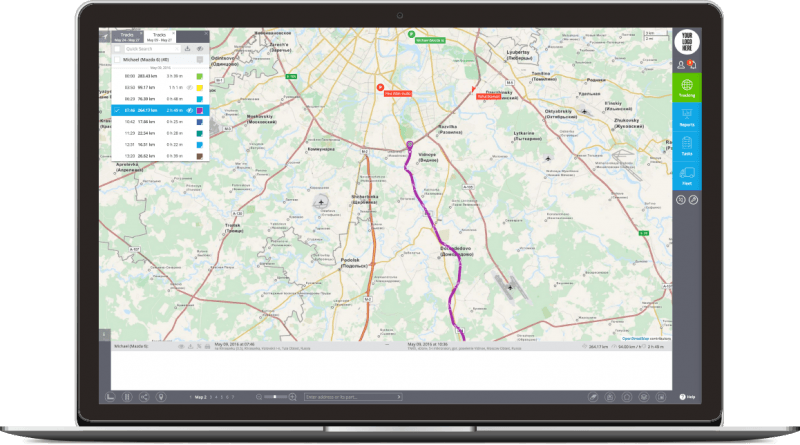This screenshot has height=445, width=800.
Task: Open the Tracking section in sidebar
Action: pyautogui.click(x=687, y=88)
